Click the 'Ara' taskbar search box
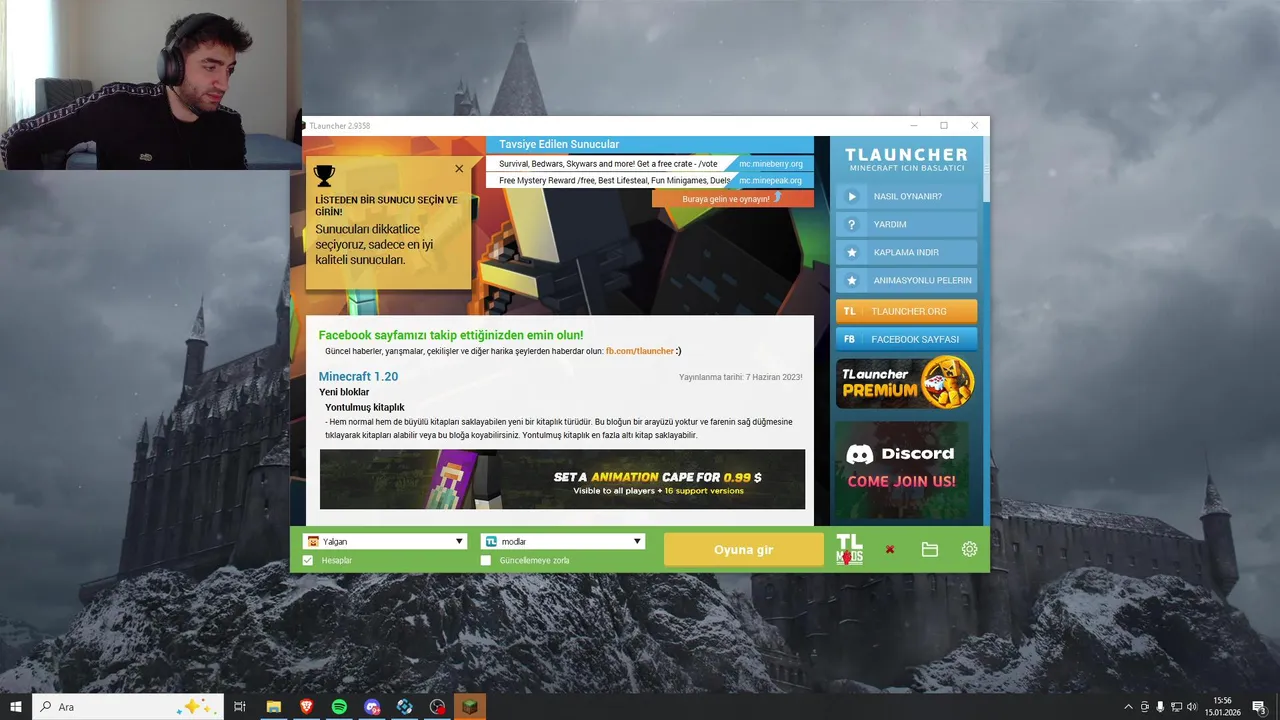This screenshot has width=1280, height=720. 128,706
